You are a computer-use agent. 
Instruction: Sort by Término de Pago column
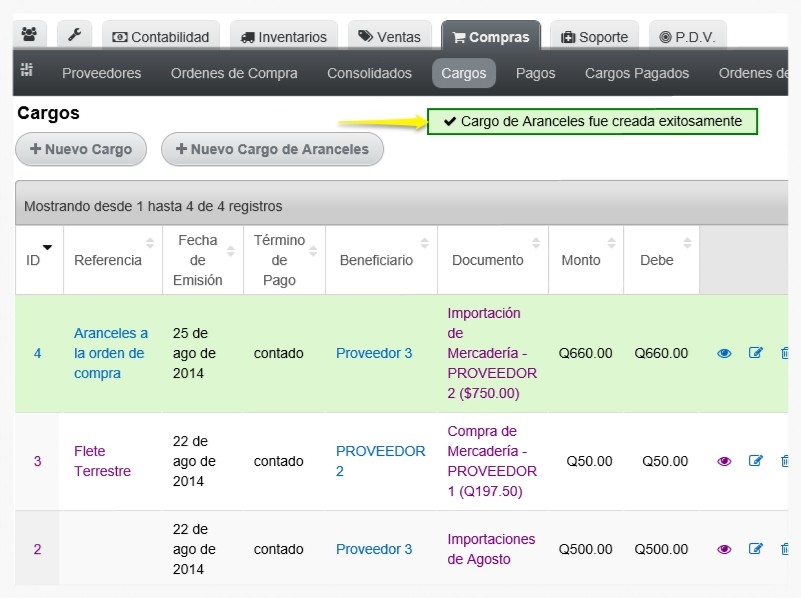284,260
